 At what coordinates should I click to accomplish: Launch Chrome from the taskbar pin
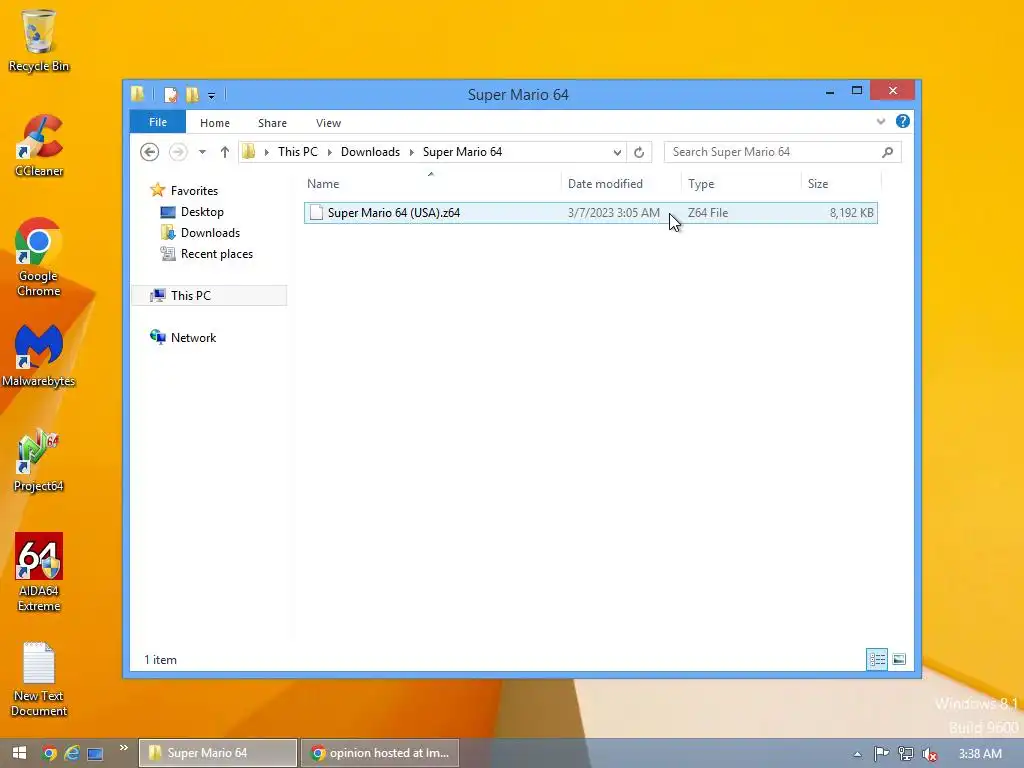point(49,753)
